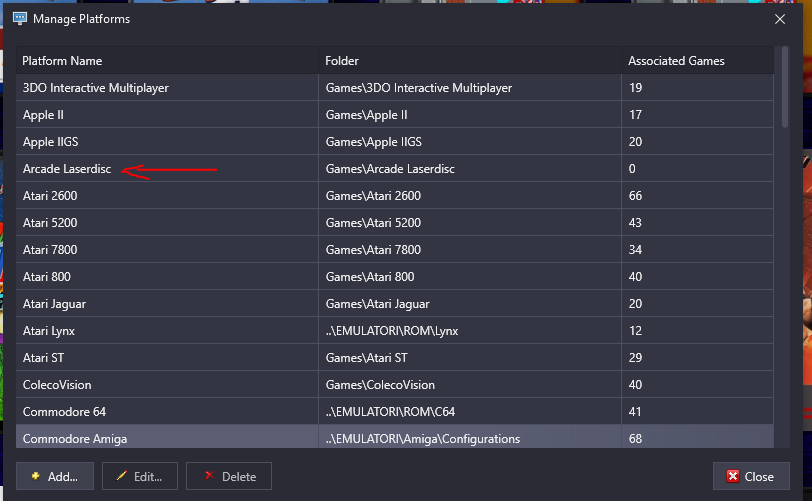Select the Atari 5200 platform

pos(50,223)
